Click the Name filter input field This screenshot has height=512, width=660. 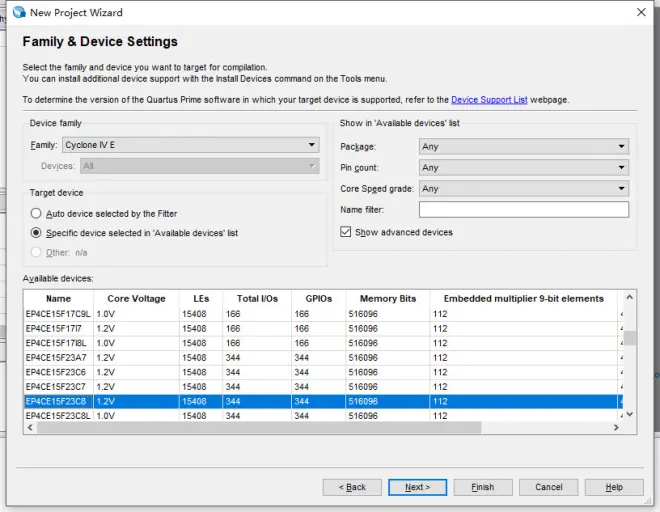(524, 210)
